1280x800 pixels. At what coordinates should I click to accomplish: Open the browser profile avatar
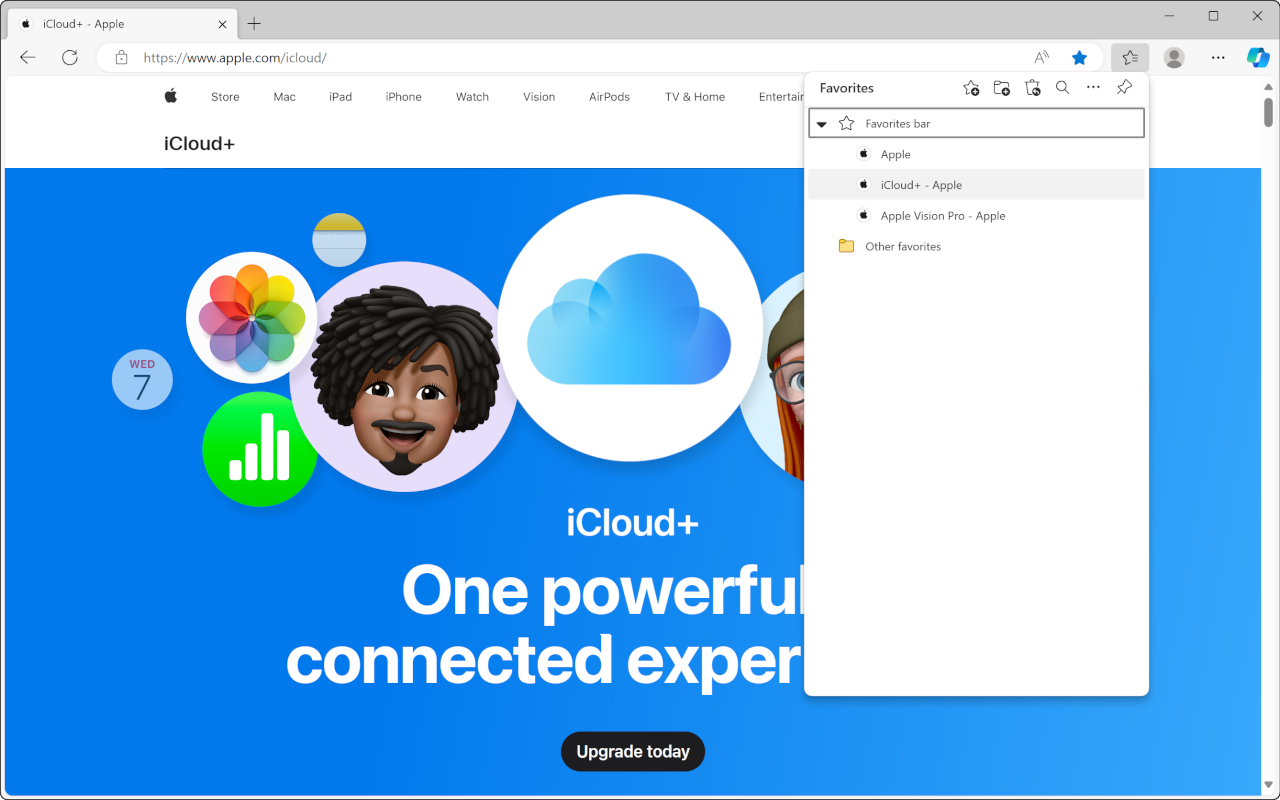(1175, 57)
